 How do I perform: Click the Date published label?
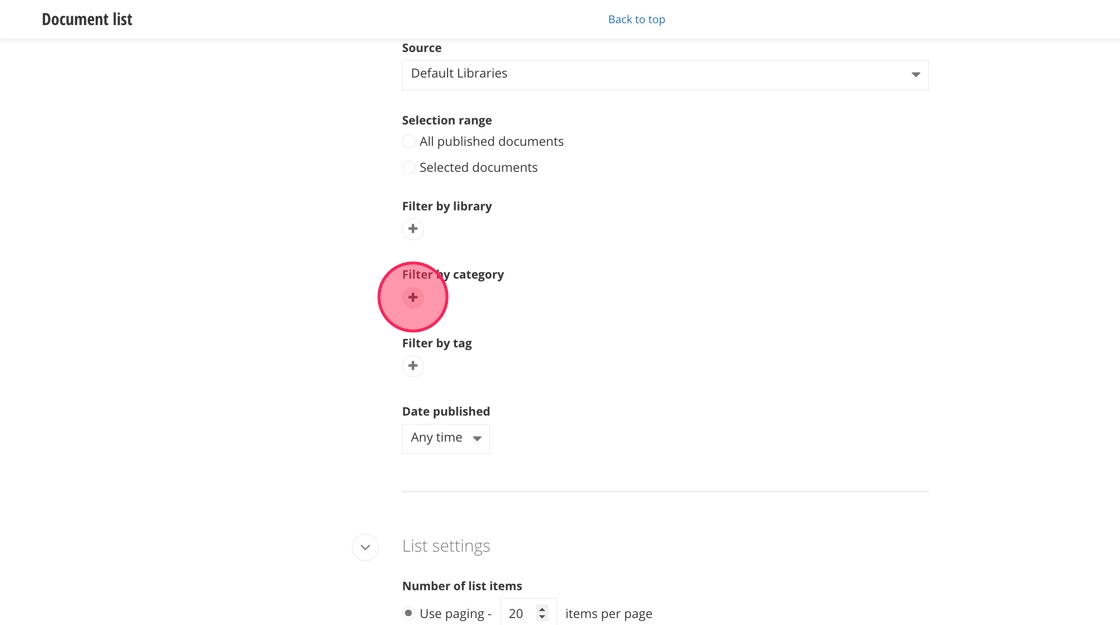(446, 411)
